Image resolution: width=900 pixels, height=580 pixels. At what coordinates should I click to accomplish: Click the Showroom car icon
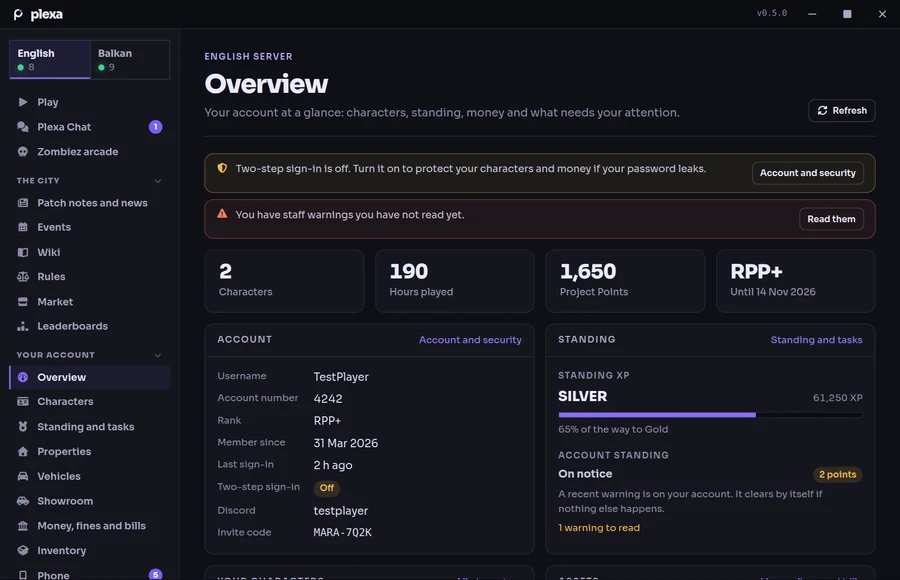pos(23,501)
